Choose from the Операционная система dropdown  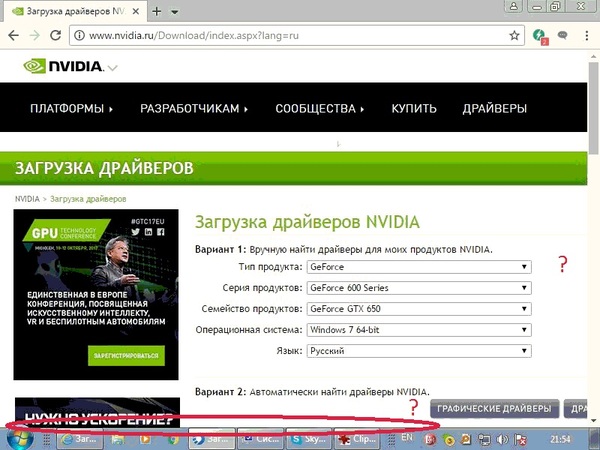419,330
